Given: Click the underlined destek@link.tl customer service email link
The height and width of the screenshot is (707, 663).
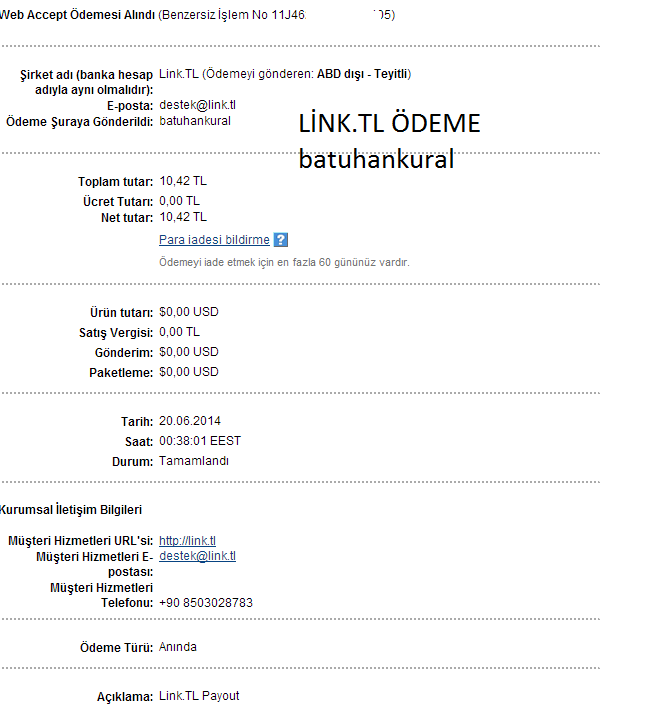Looking at the screenshot, I should (197, 556).
